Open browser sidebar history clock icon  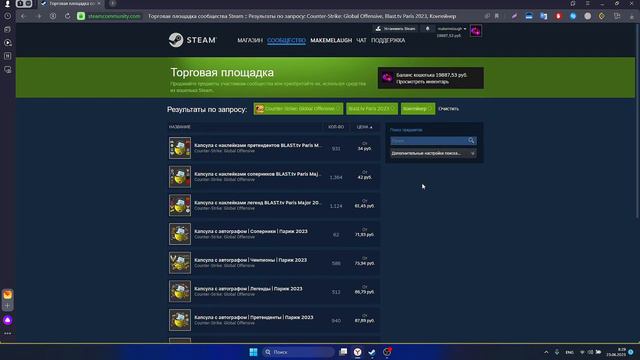click(7, 16)
